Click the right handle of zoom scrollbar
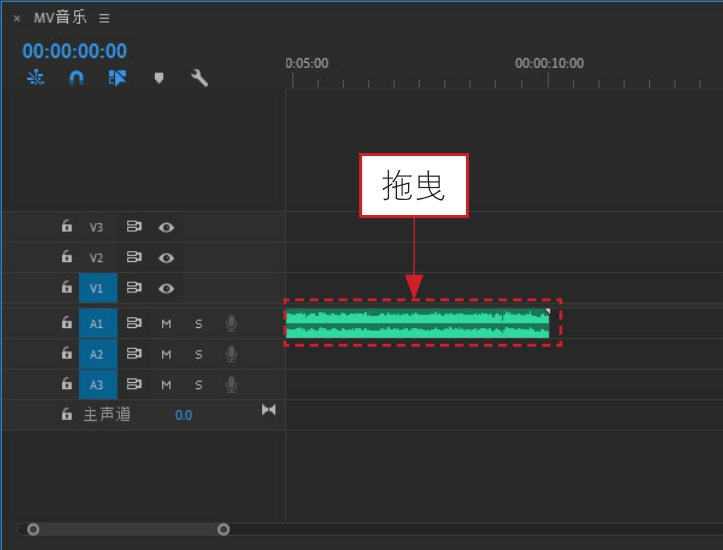The width and height of the screenshot is (723, 550). pyautogui.click(x=224, y=529)
